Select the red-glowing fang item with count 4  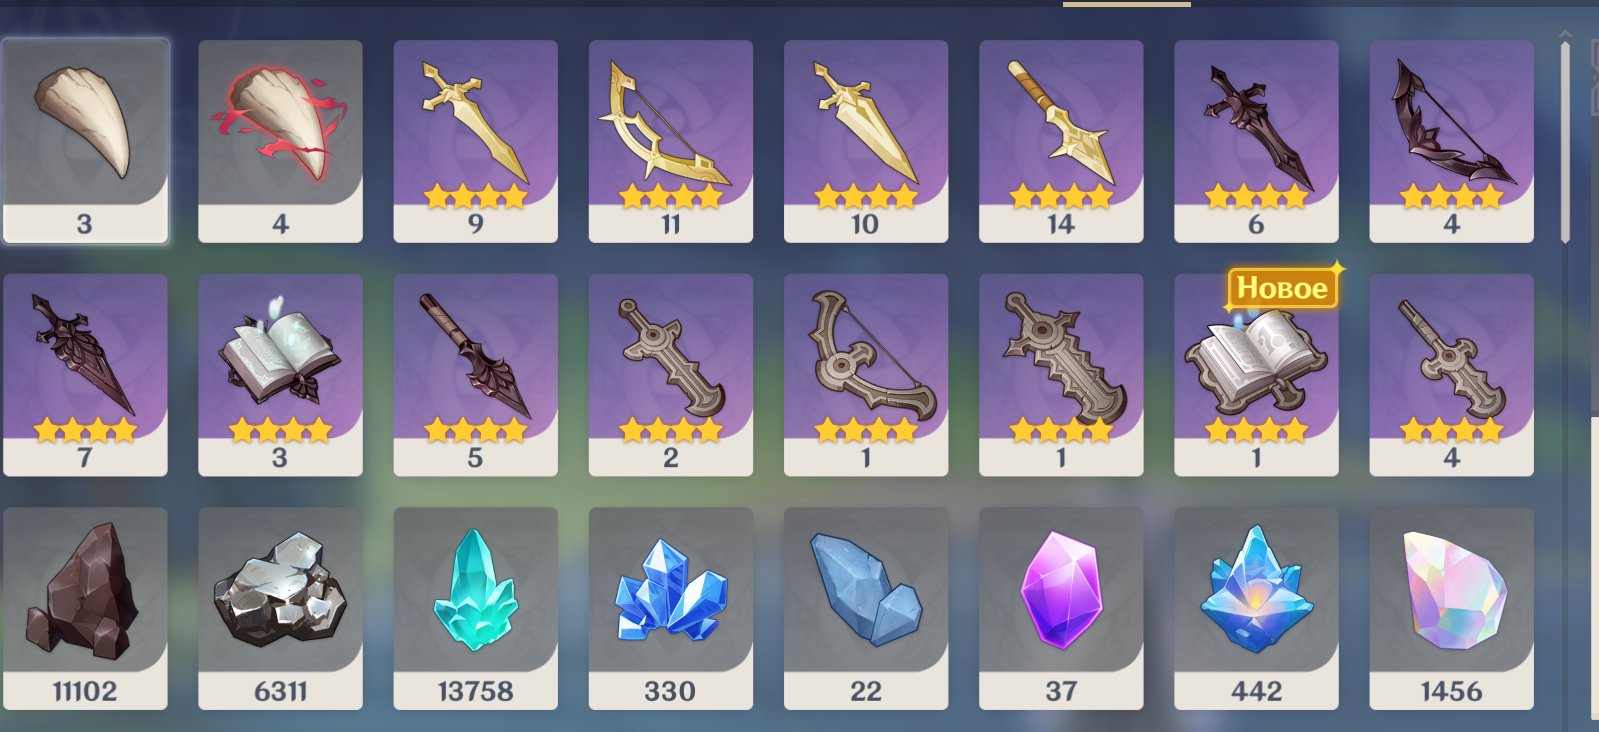click(x=280, y=141)
